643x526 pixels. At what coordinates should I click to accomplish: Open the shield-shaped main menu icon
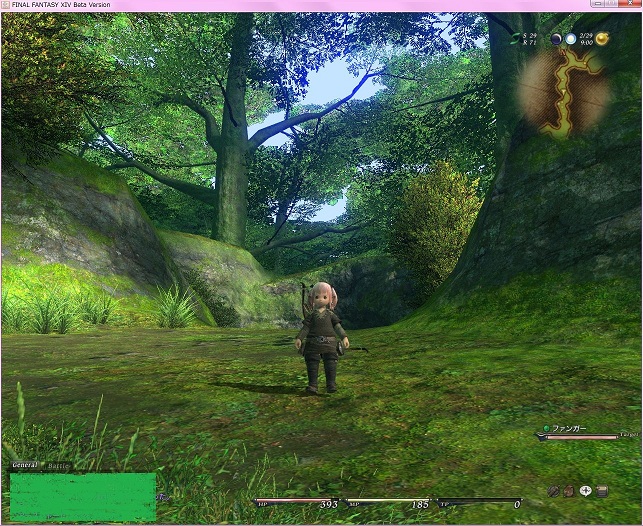click(554, 491)
